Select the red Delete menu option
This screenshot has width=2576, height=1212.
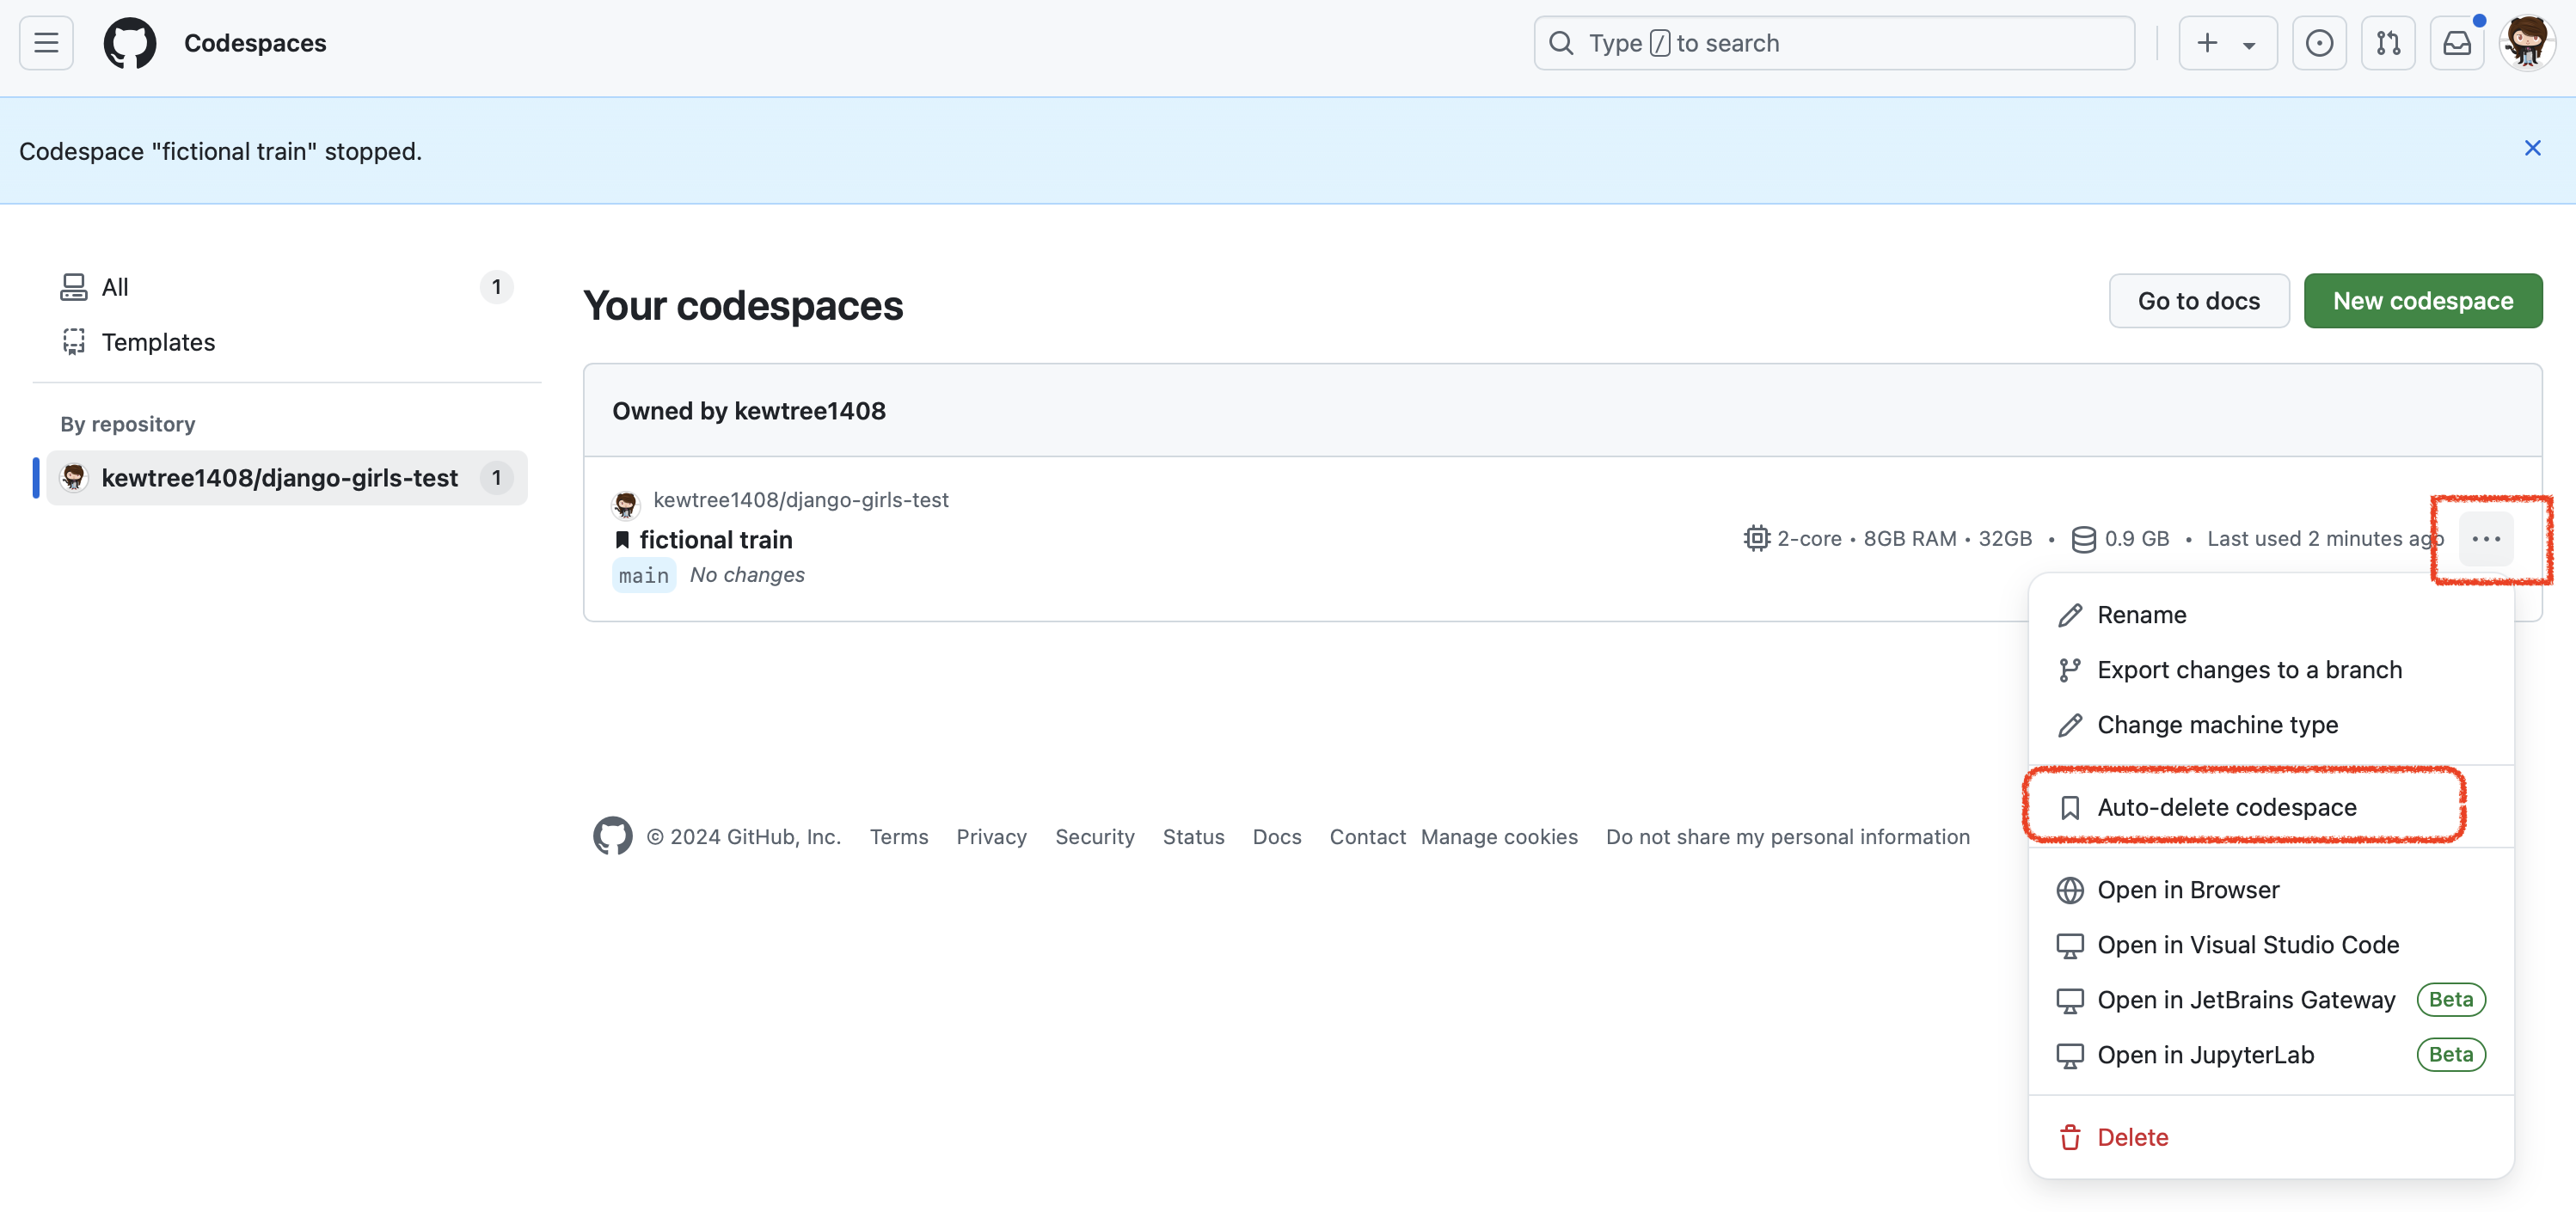[2132, 1137]
